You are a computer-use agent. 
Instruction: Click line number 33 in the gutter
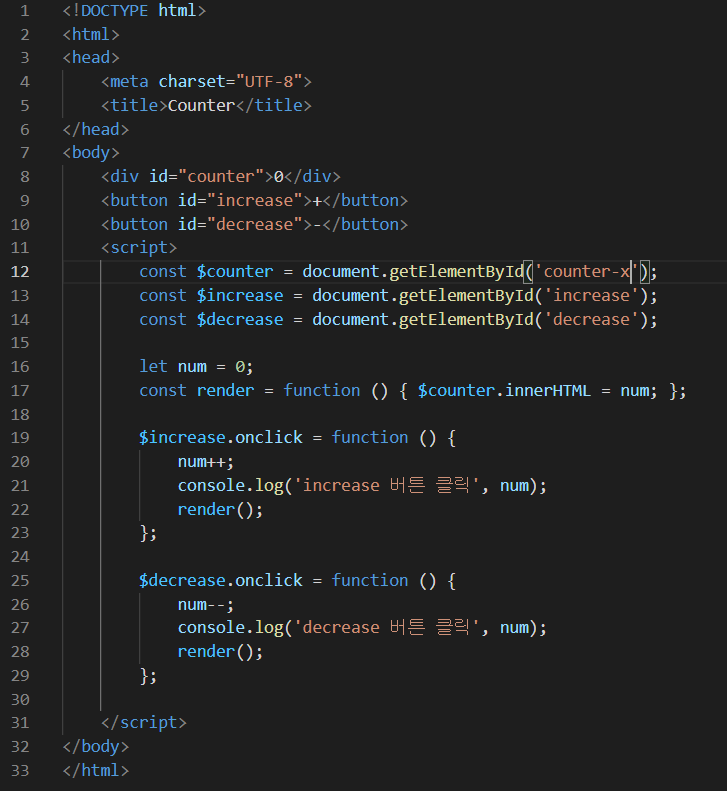coord(20,770)
